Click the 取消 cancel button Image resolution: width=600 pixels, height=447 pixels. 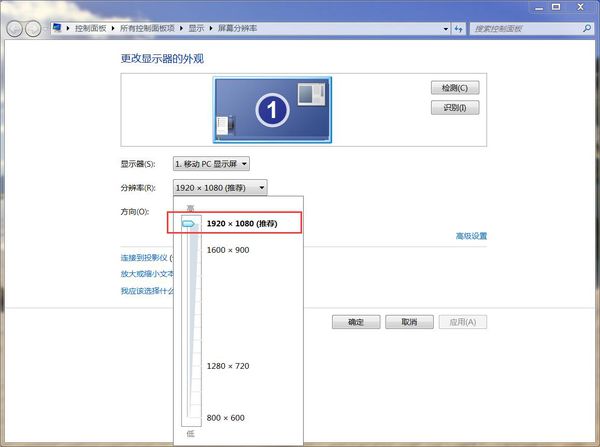tap(409, 322)
